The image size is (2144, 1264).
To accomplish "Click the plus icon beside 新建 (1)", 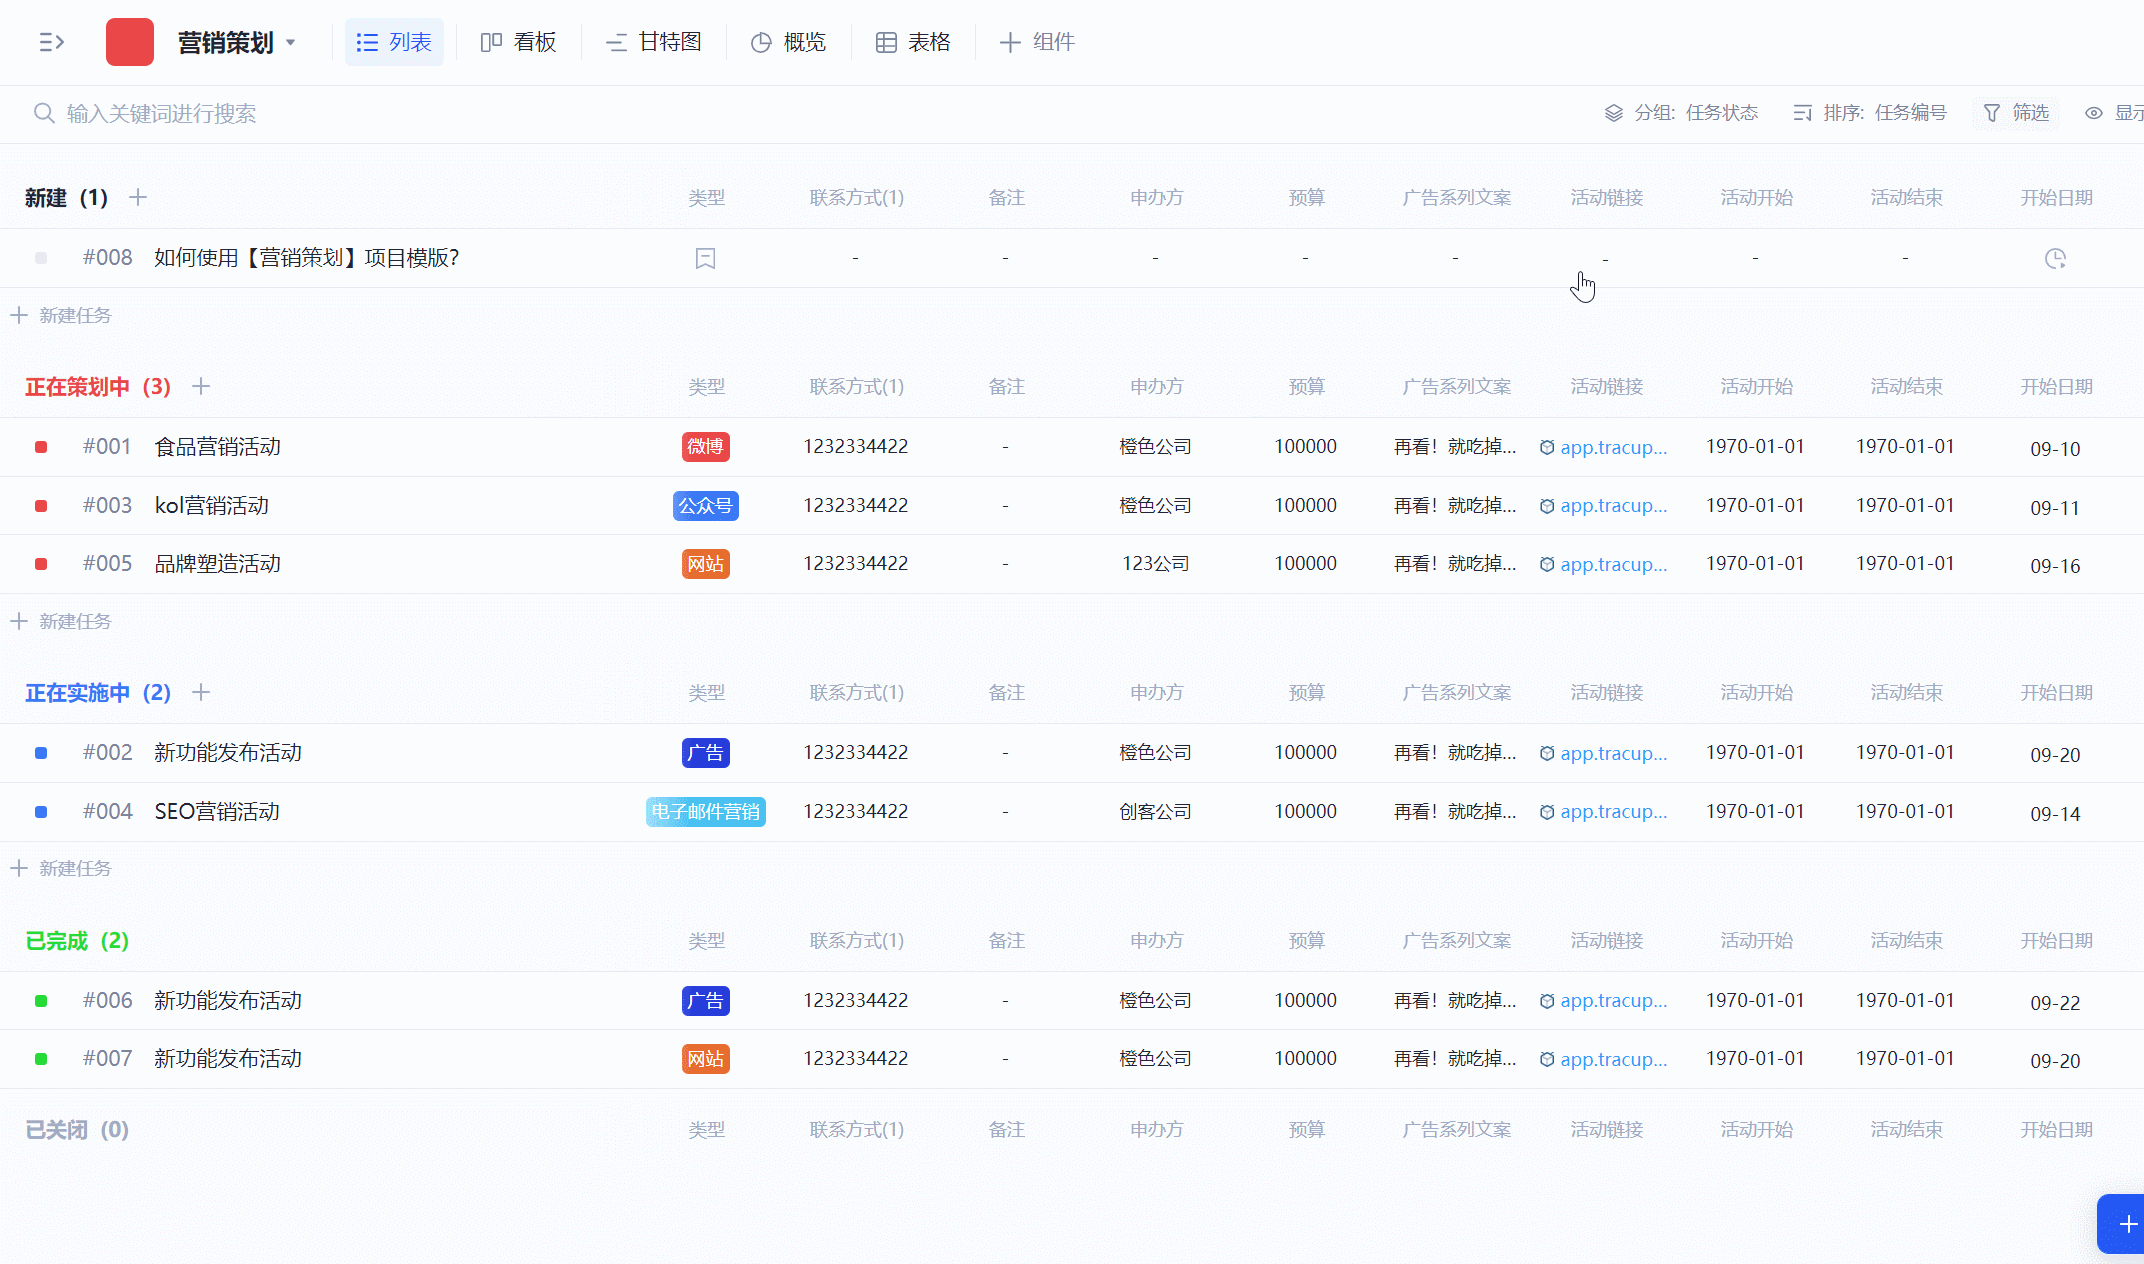I will [138, 198].
